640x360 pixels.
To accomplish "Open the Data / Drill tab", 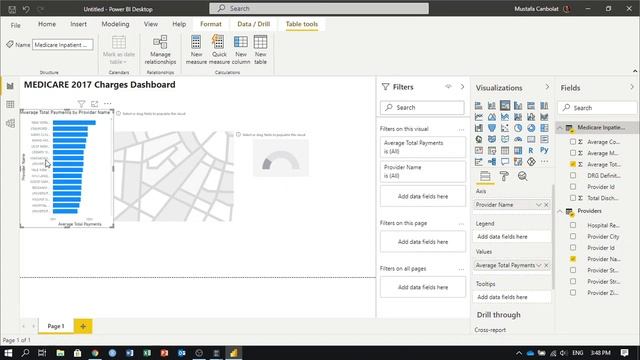I will (x=253, y=24).
